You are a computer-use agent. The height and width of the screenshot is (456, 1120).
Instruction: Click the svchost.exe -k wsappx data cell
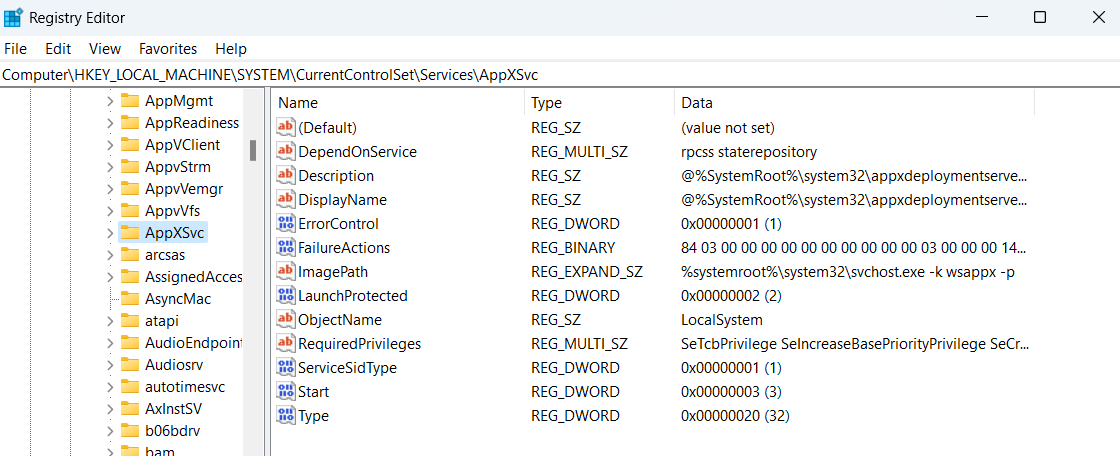[x=848, y=272]
